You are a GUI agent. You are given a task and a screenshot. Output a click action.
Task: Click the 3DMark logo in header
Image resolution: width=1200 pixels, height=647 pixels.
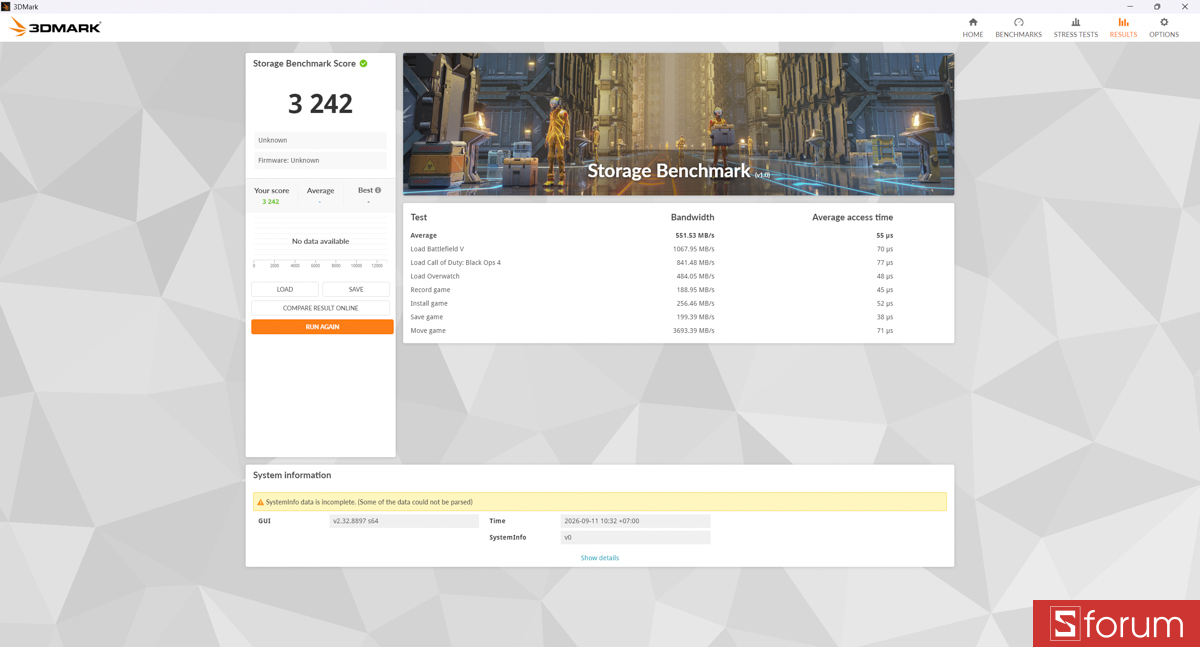coord(55,28)
